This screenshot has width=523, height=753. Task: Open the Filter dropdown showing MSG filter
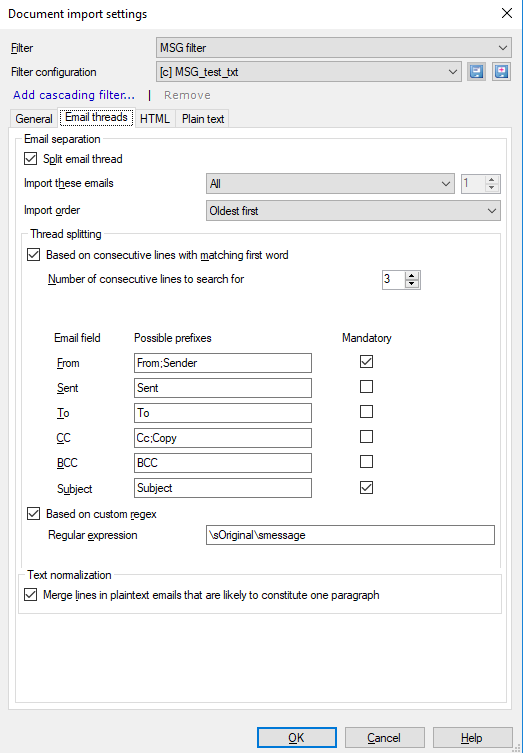point(333,48)
